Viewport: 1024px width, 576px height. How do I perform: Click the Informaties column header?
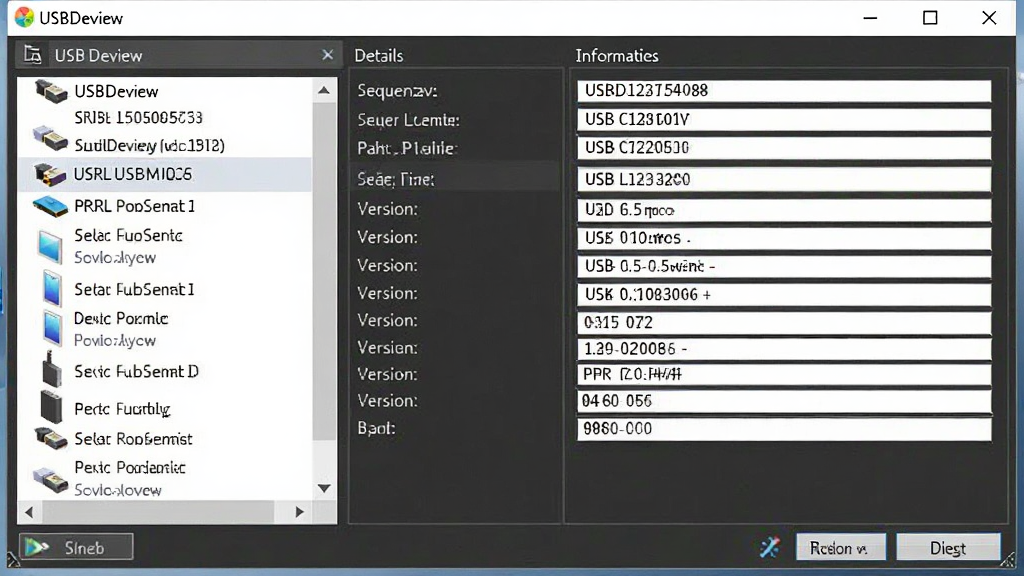pyautogui.click(x=616, y=56)
